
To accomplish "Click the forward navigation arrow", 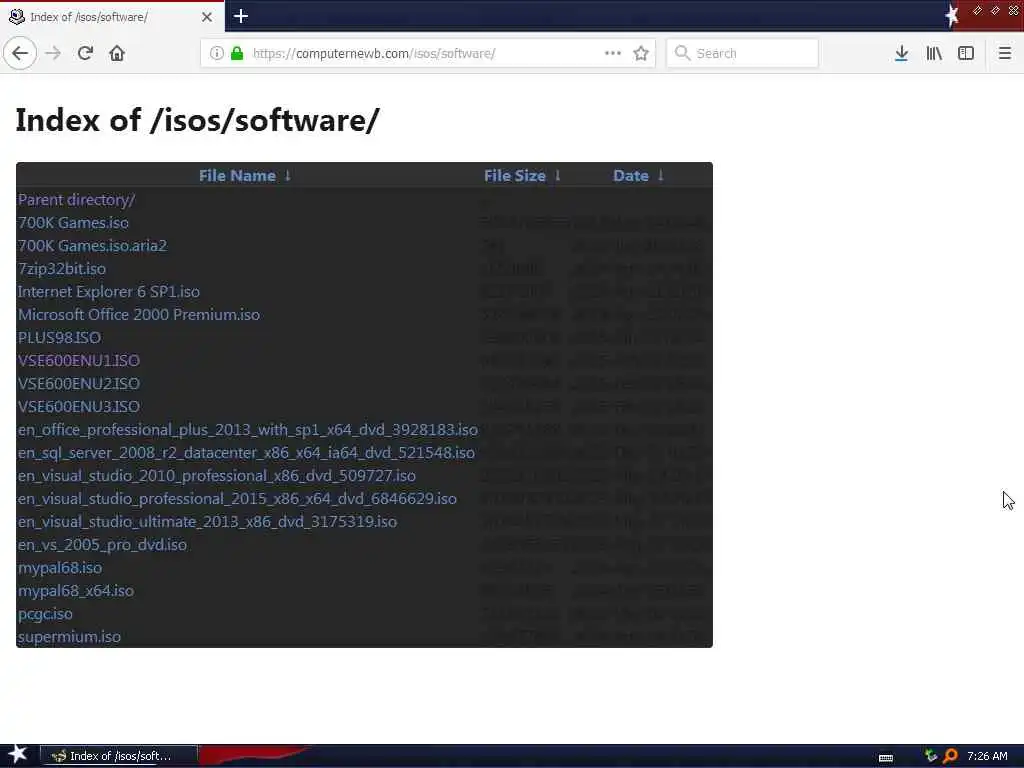I will point(53,53).
